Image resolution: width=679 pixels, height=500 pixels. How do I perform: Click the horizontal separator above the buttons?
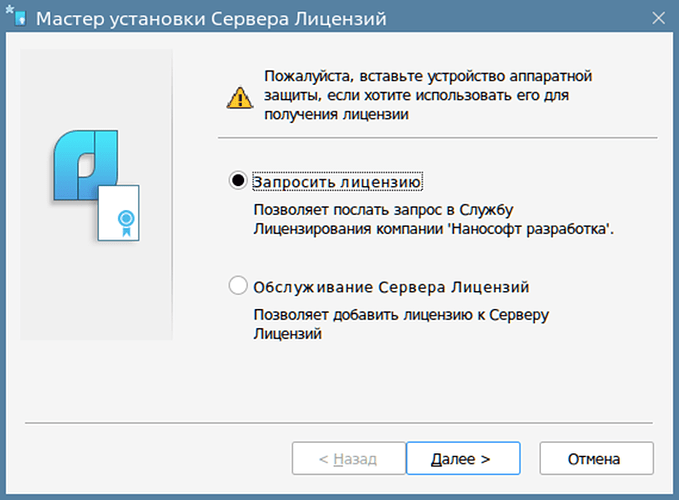[x=339, y=423]
